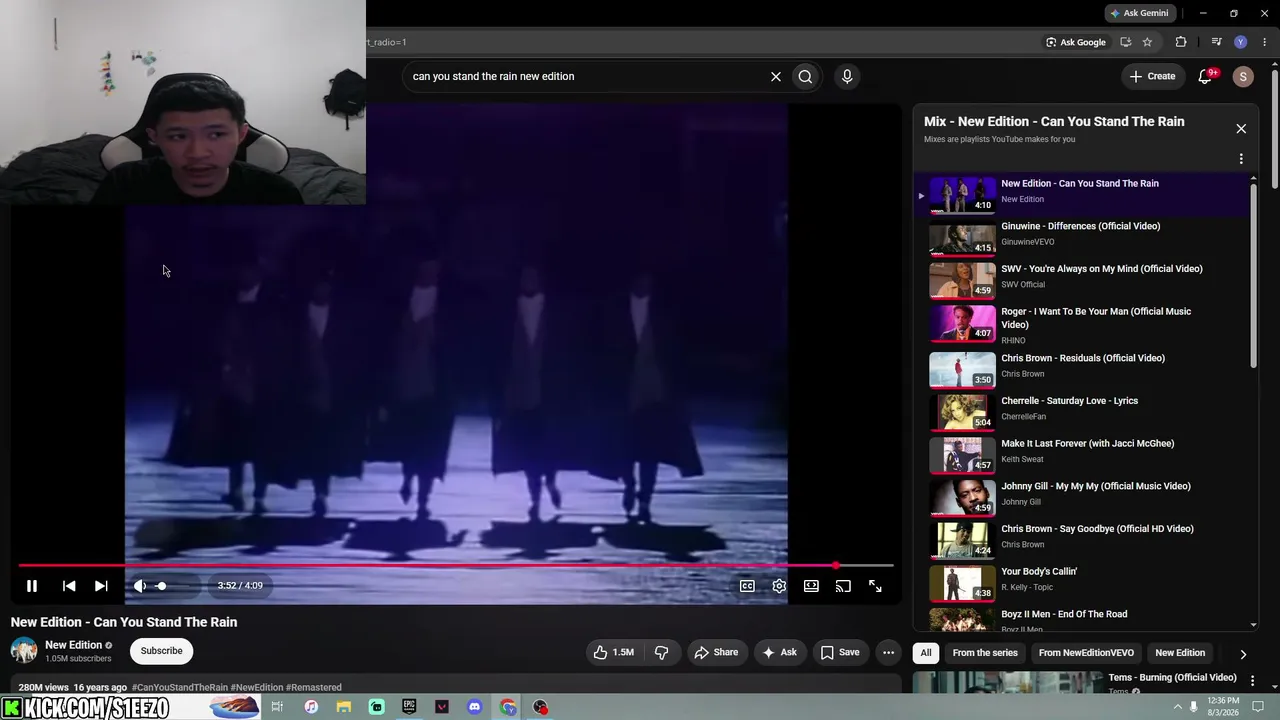Install this page as an app
1280x720 pixels.
pyautogui.click(x=1126, y=42)
